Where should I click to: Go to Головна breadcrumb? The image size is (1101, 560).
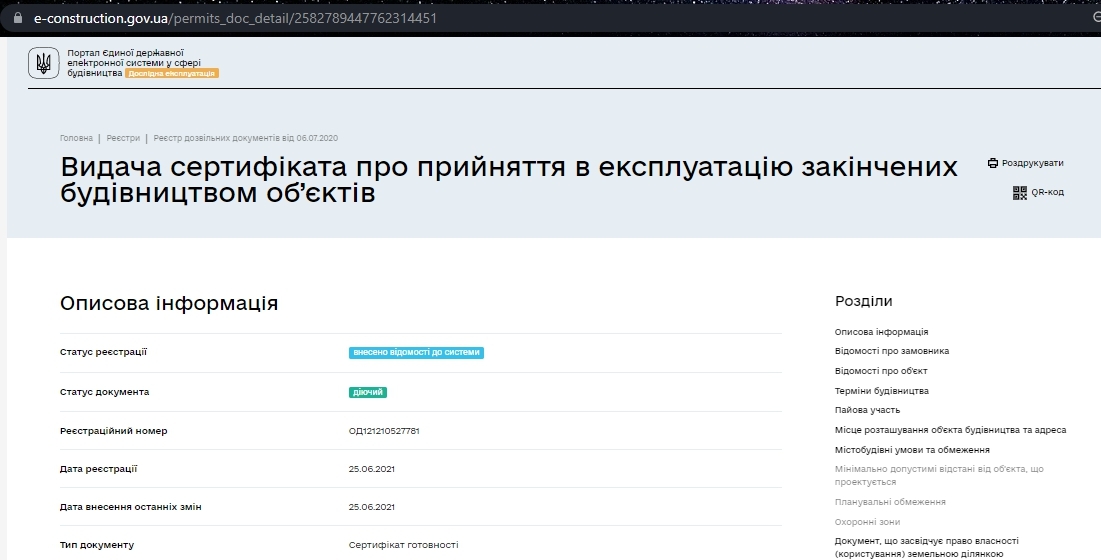77,138
